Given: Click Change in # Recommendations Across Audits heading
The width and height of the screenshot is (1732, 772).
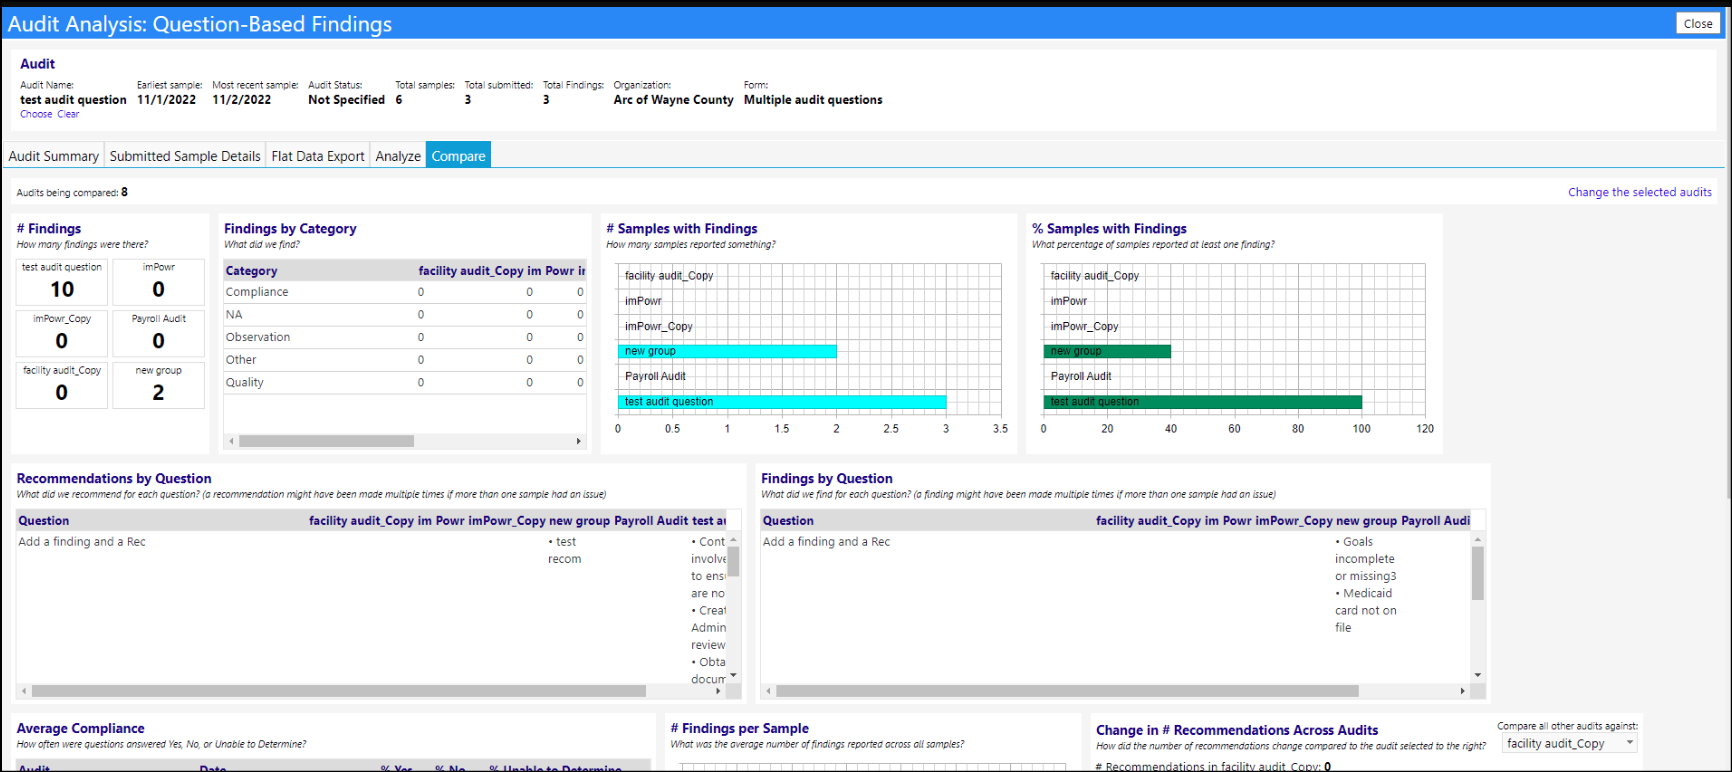Looking at the screenshot, I should tap(1237, 731).
